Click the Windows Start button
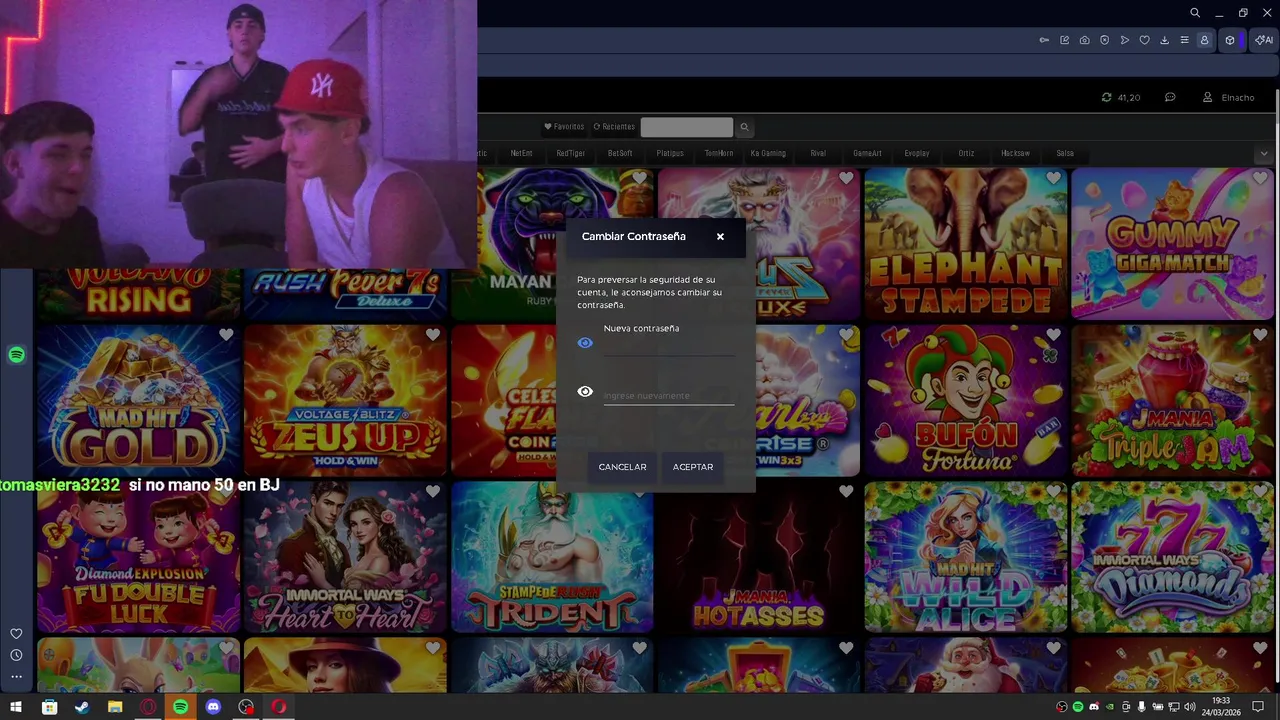Viewport: 1280px width, 720px height. 16,707
